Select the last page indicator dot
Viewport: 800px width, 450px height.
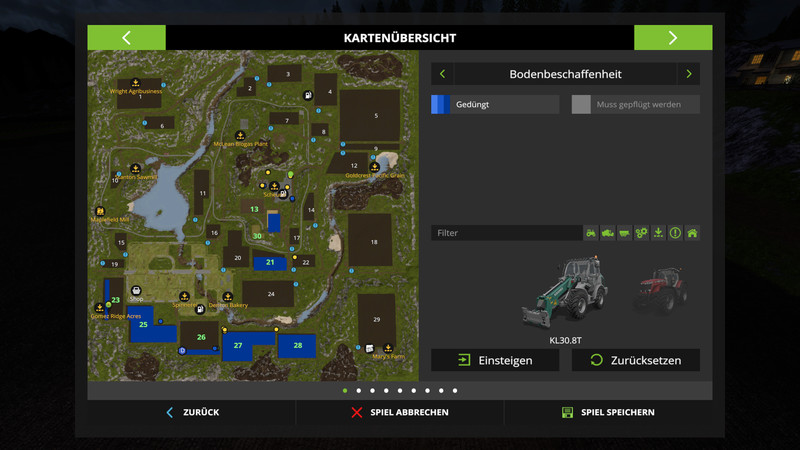click(x=455, y=391)
